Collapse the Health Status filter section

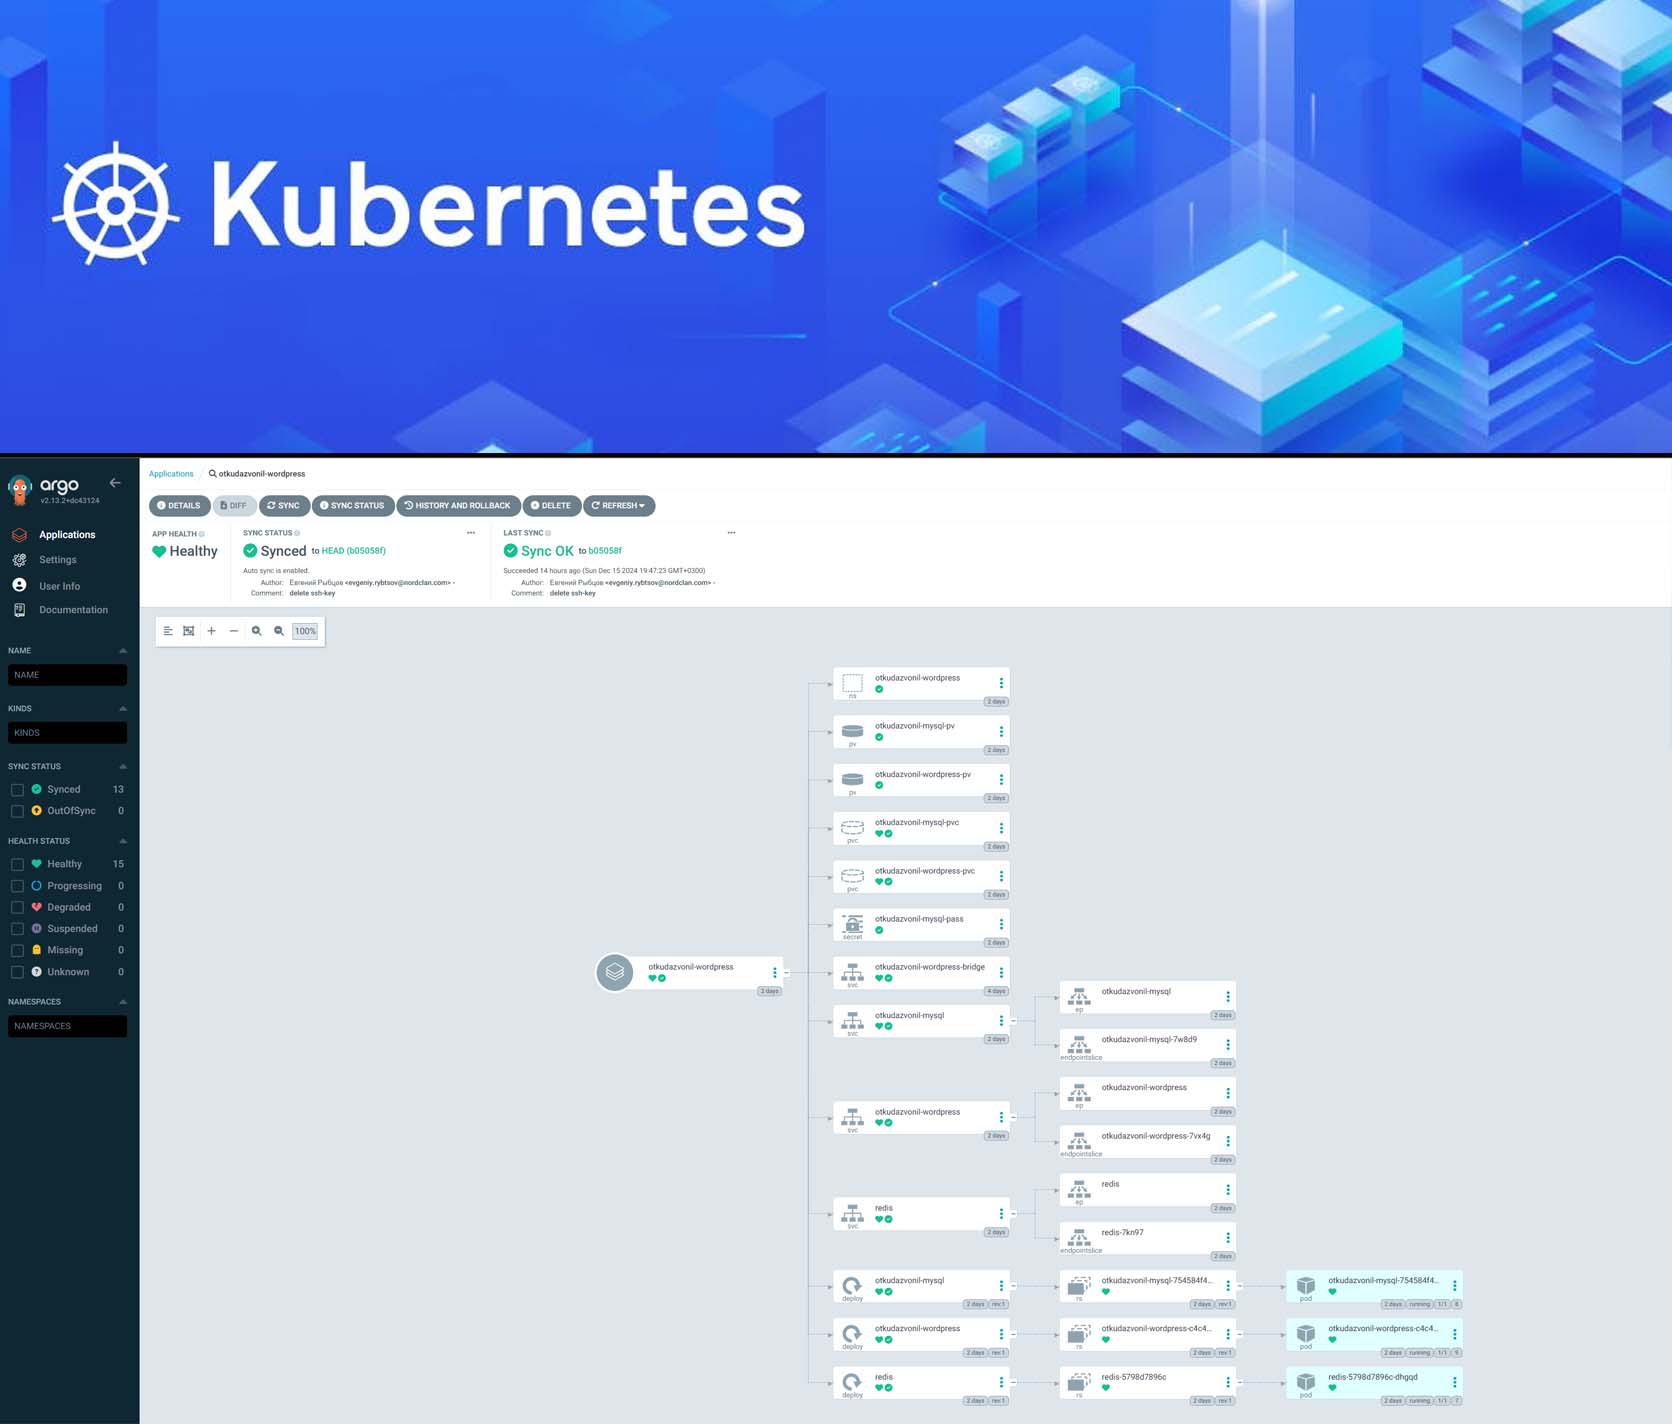coord(123,841)
